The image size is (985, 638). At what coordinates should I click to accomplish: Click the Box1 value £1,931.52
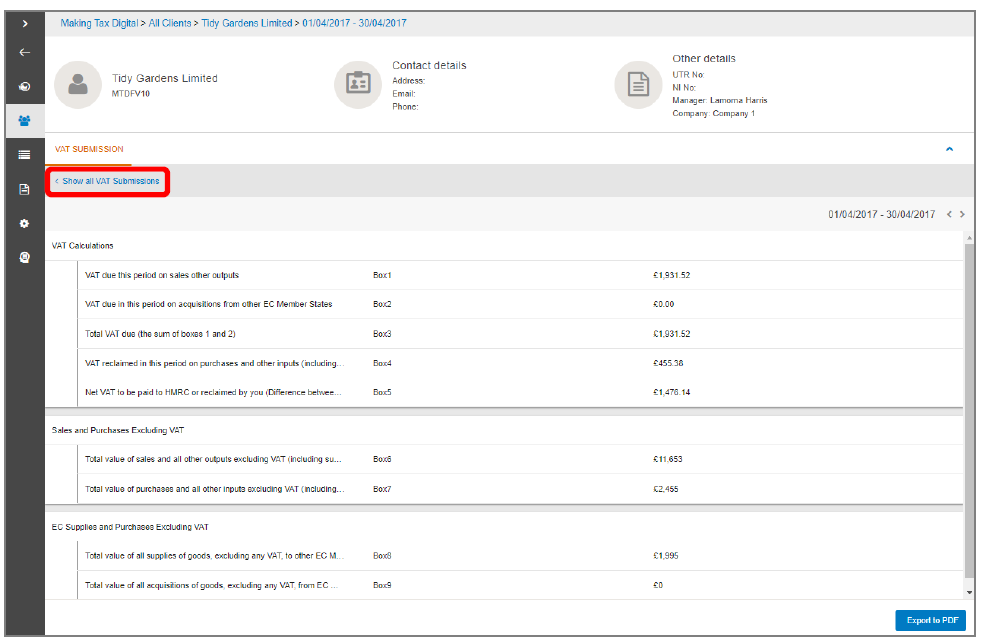(x=672, y=276)
